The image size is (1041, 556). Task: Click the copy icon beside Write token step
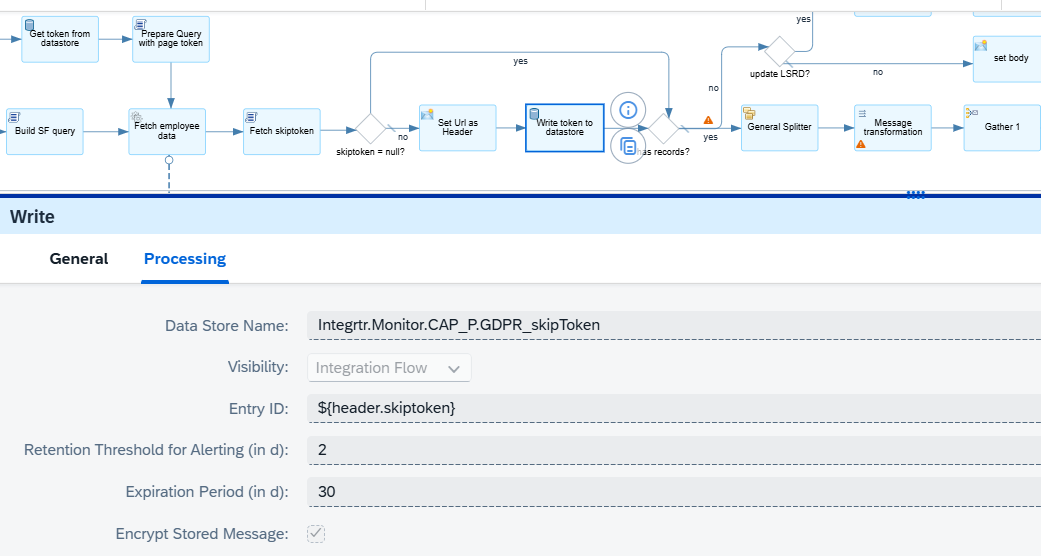tap(628, 146)
